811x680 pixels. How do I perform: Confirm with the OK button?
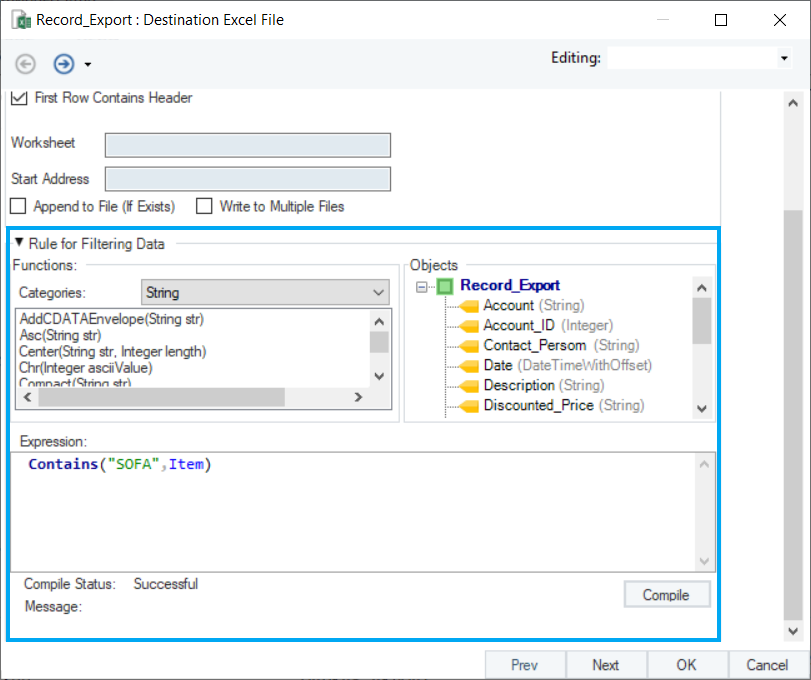(x=687, y=665)
